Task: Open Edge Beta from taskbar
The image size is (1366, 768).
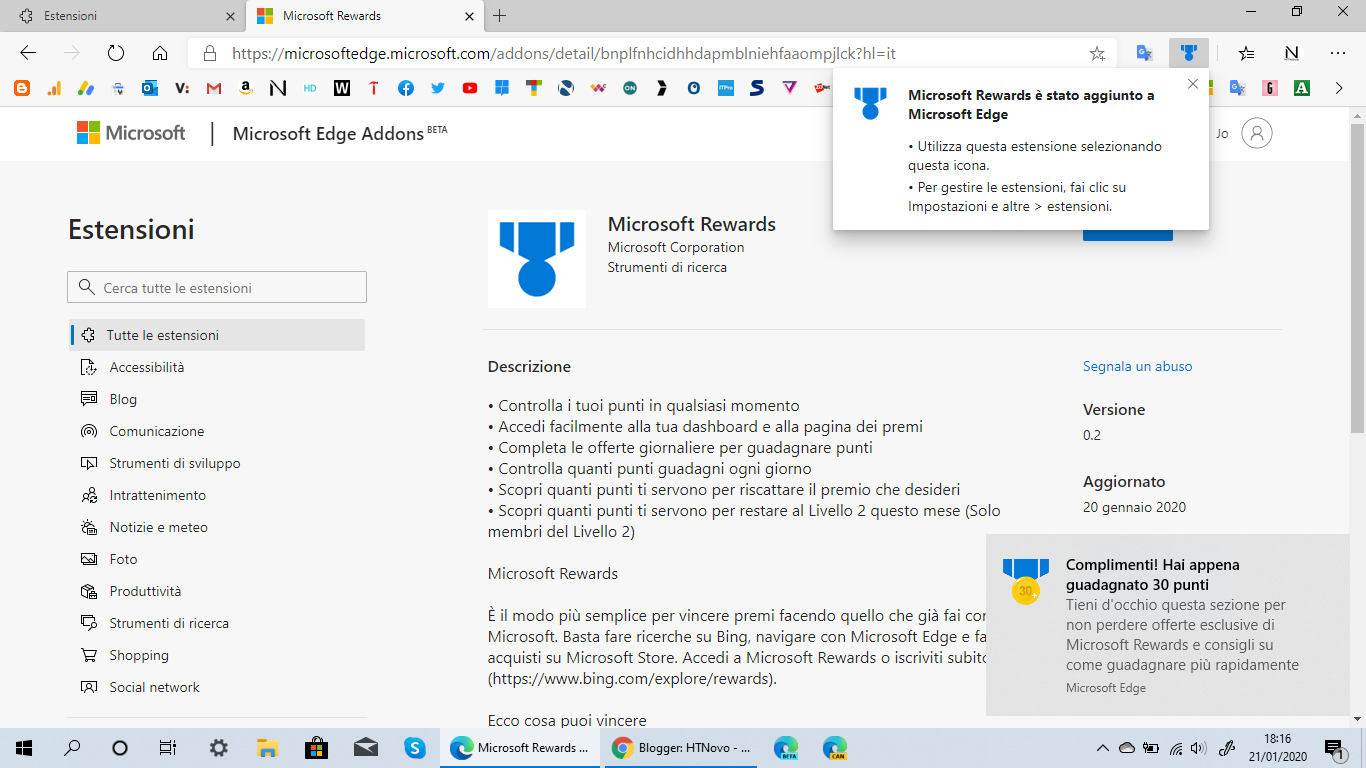Action: coord(786,748)
